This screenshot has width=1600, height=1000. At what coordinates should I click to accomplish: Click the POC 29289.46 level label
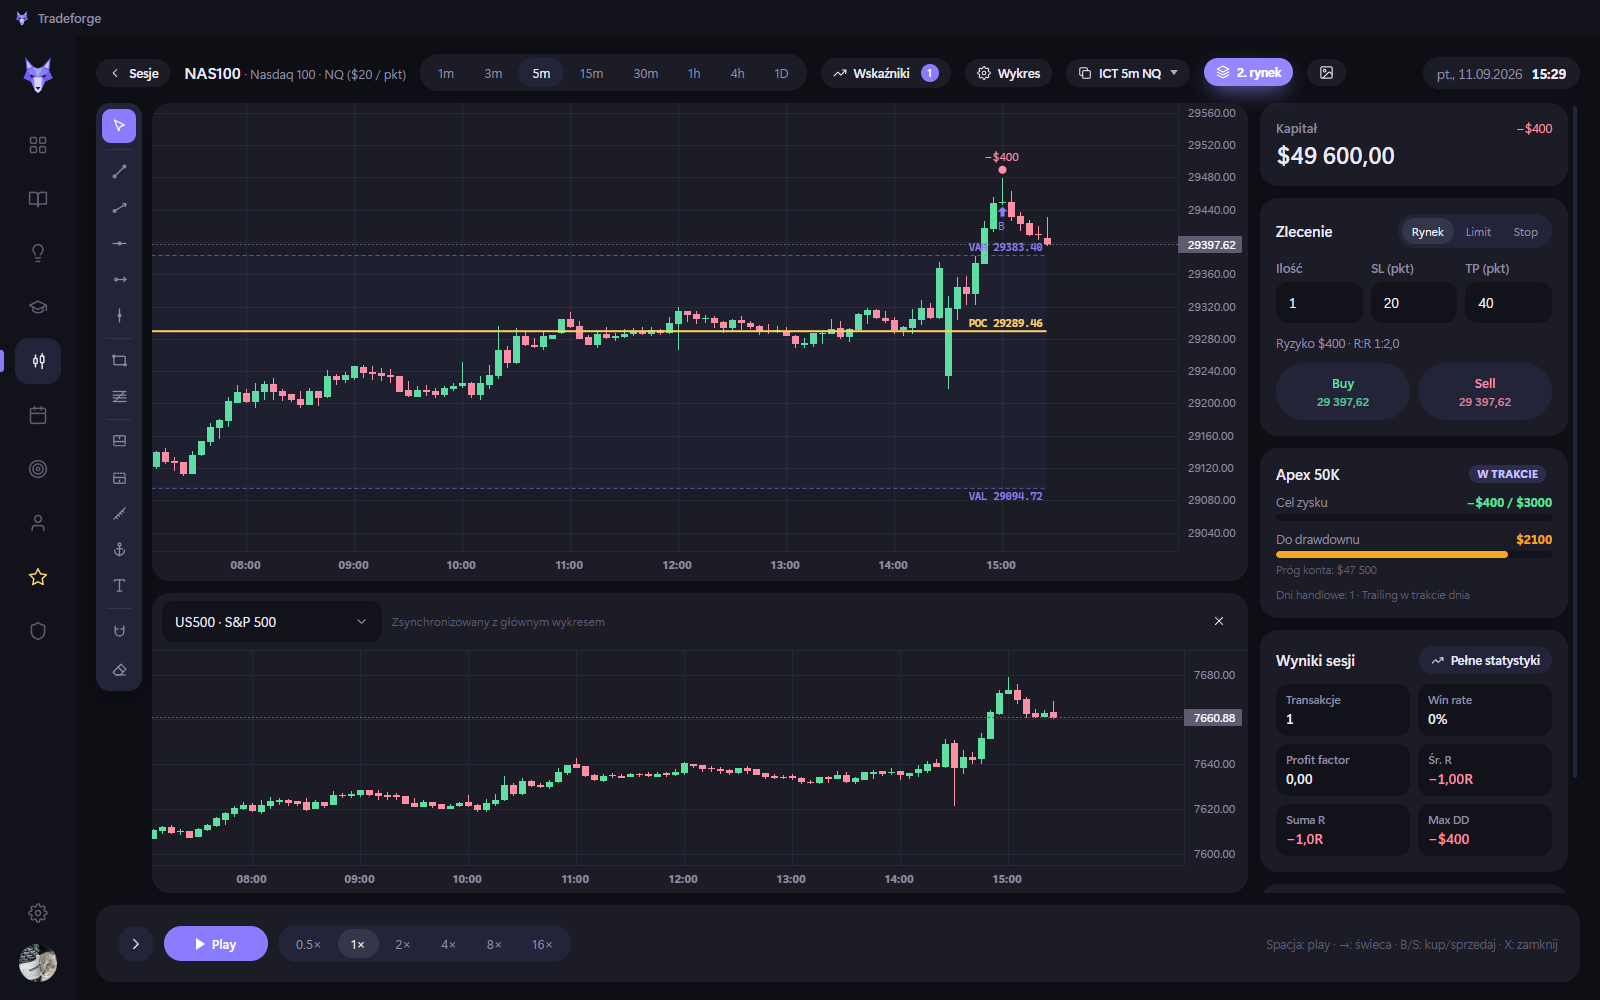1005,323
